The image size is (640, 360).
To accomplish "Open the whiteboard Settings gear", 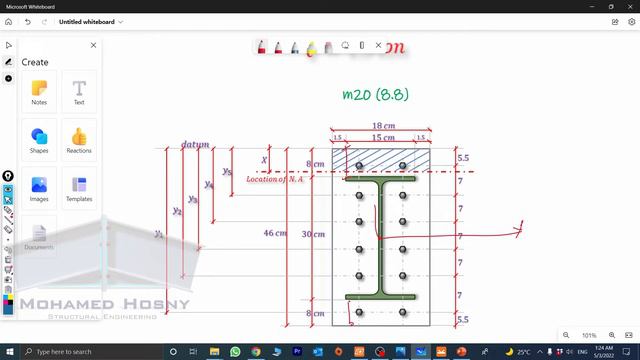I will click(x=631, y=22).
